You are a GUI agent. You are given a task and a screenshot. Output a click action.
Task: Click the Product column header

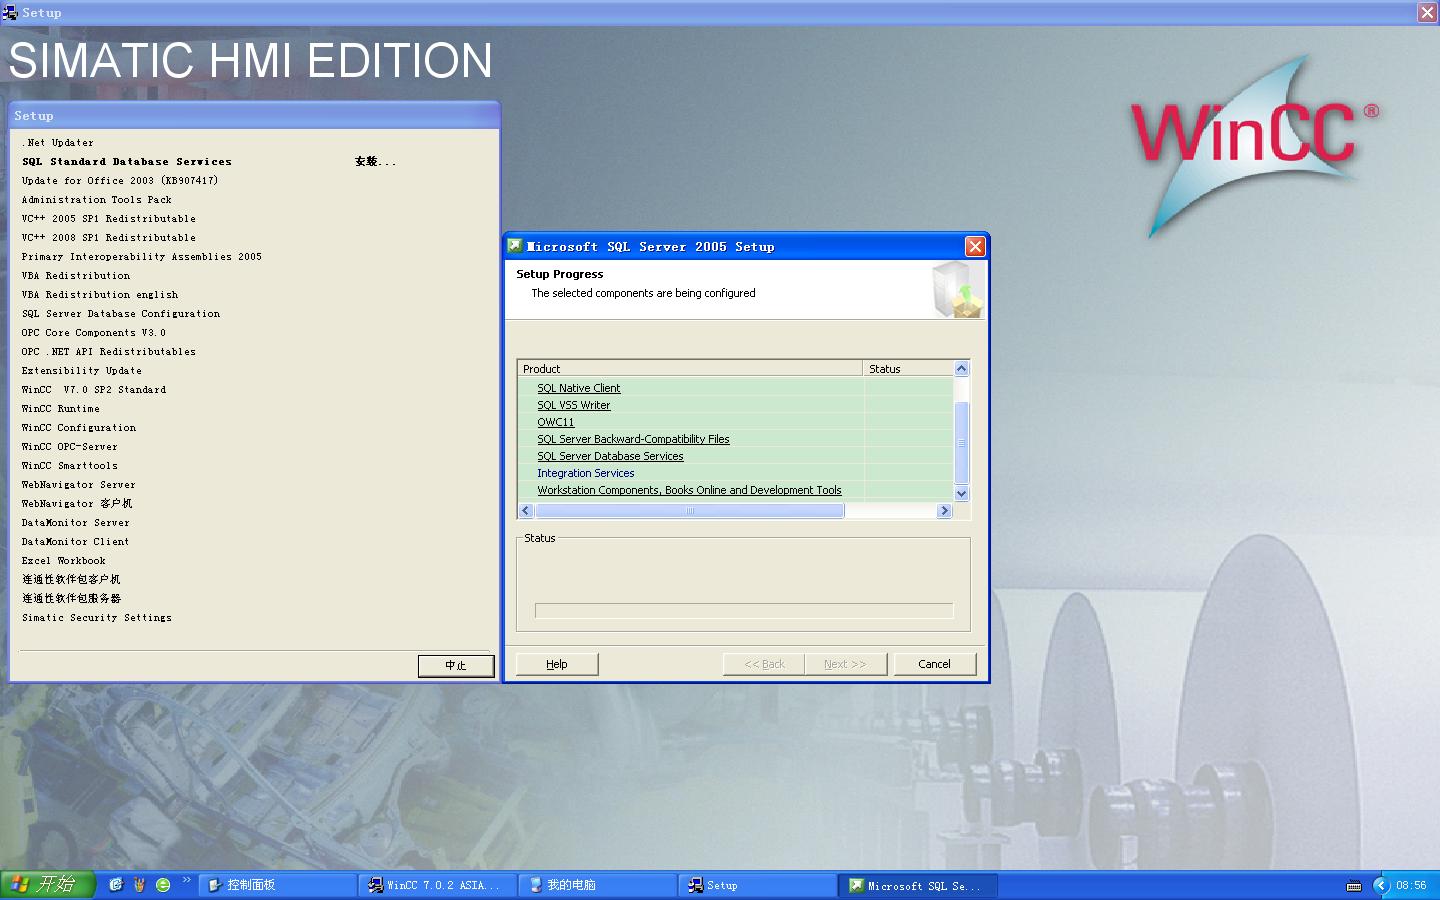pos(690,368)
